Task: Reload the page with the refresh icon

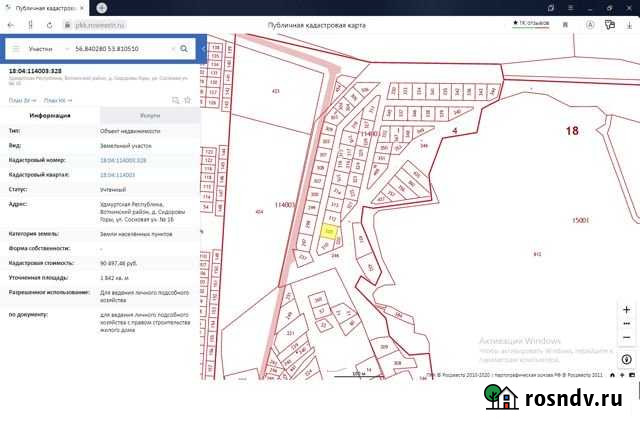Action: click(x=49, y=25)
